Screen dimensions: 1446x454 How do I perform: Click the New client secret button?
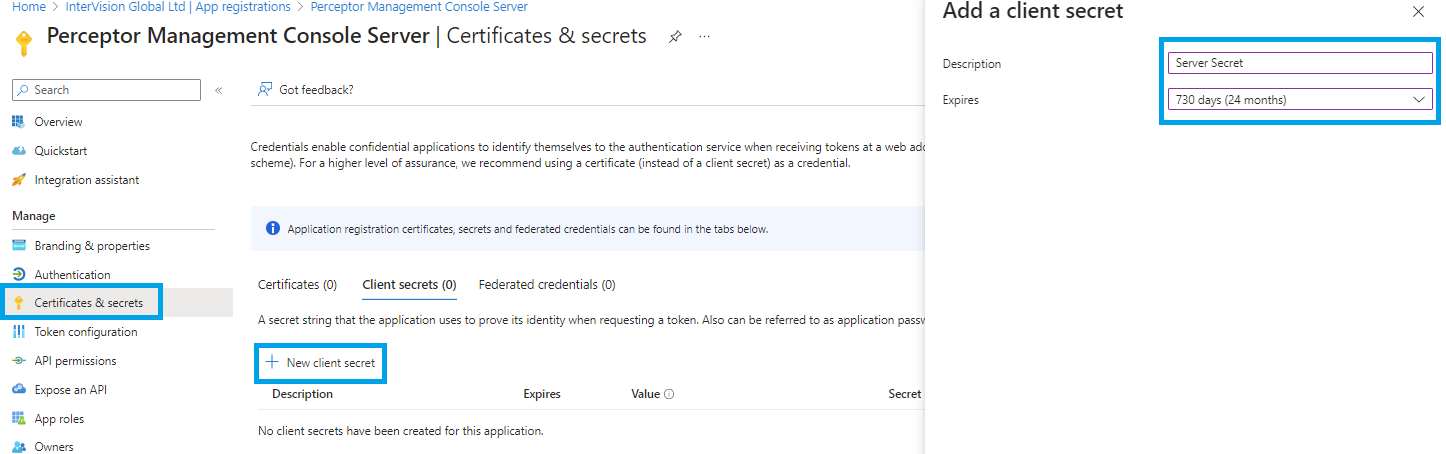321,363
